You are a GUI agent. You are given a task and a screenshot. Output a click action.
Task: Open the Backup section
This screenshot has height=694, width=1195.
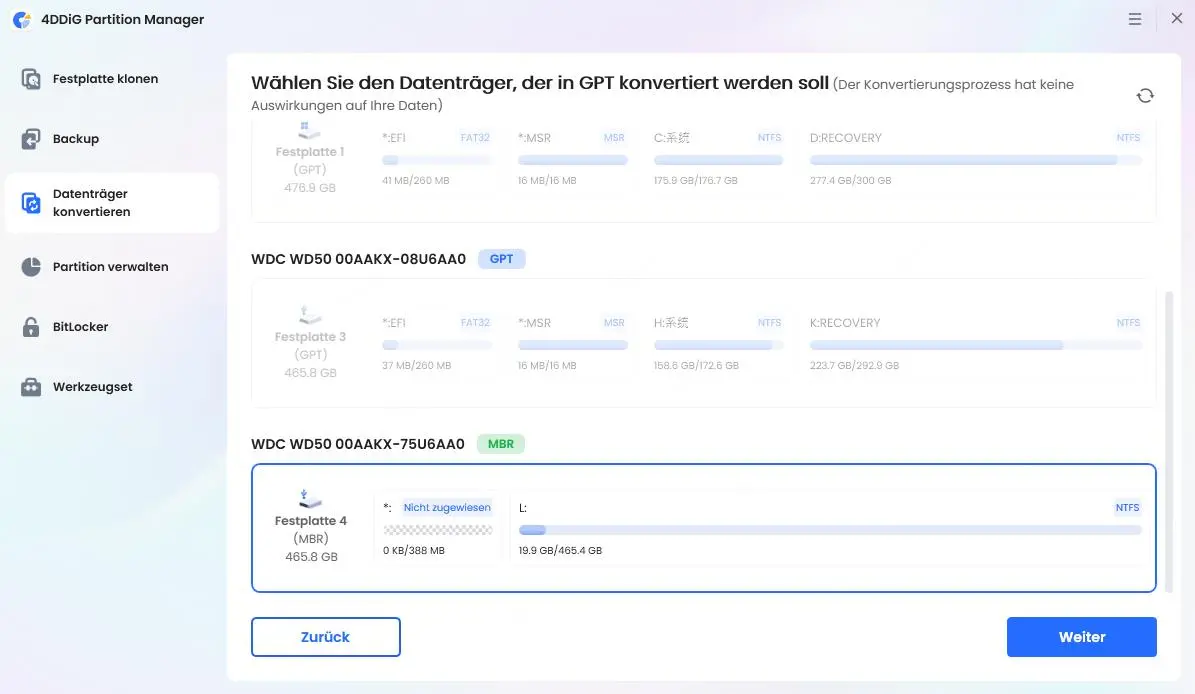pos(112,139)
